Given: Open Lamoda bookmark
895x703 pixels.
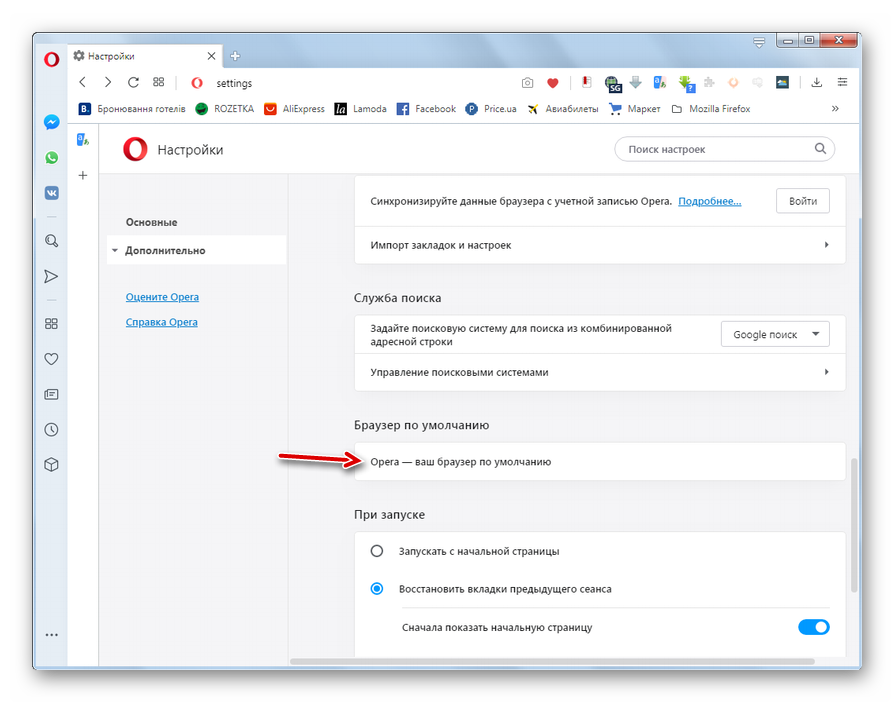Looking at the screenshot, I should pos(361,108).
